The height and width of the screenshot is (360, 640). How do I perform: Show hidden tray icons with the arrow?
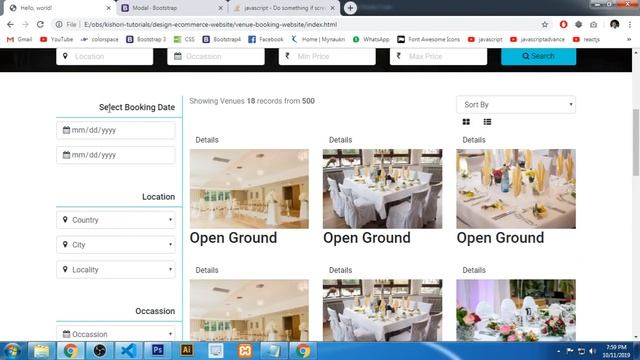558,351
